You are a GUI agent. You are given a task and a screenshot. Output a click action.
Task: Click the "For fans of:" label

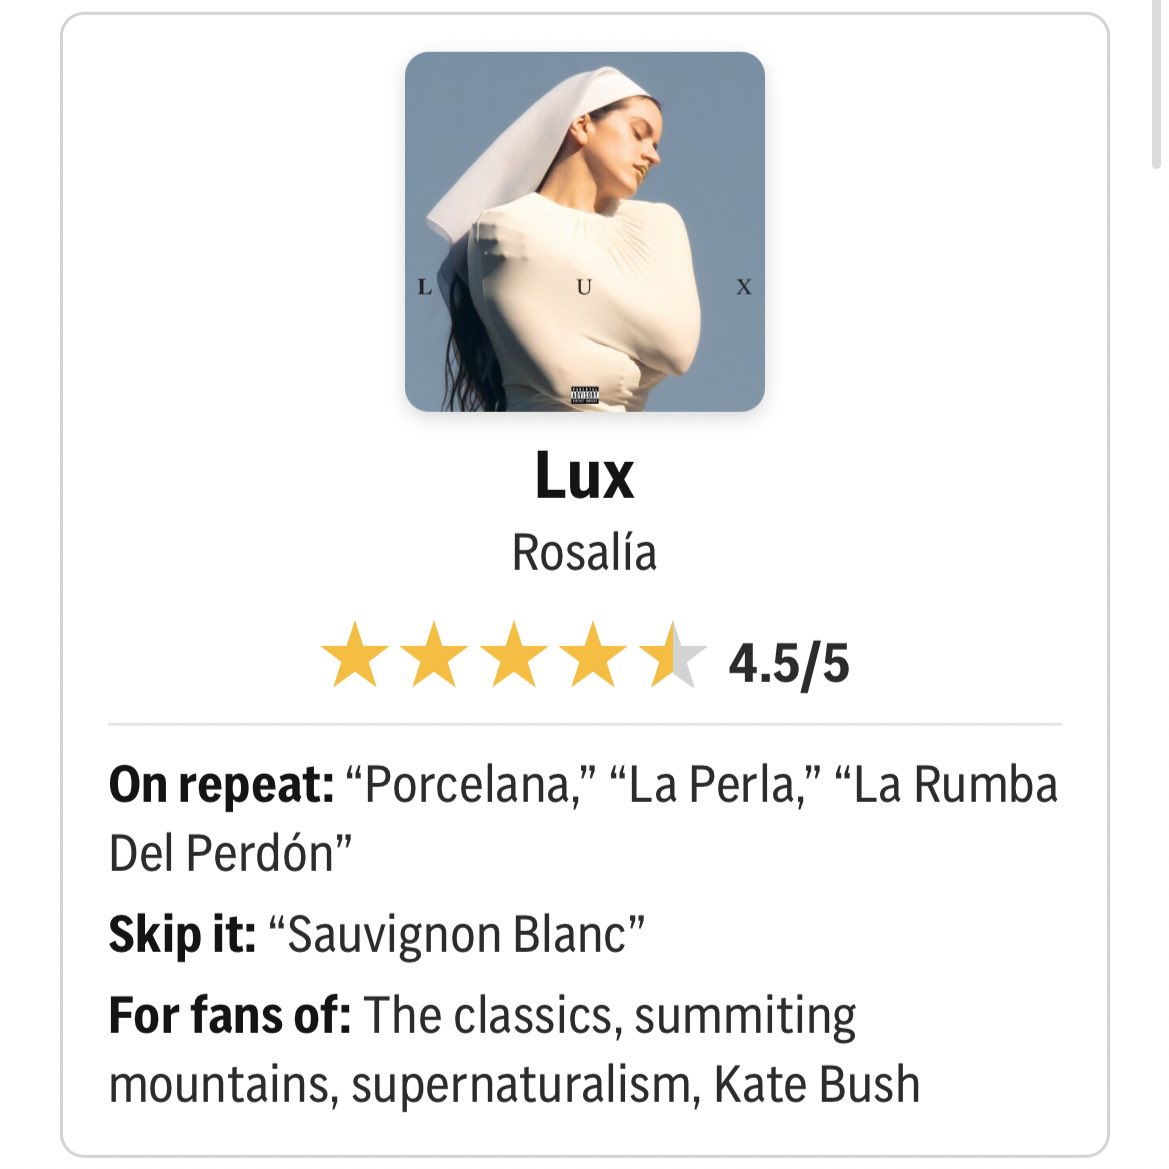[x=229, y=1015]
